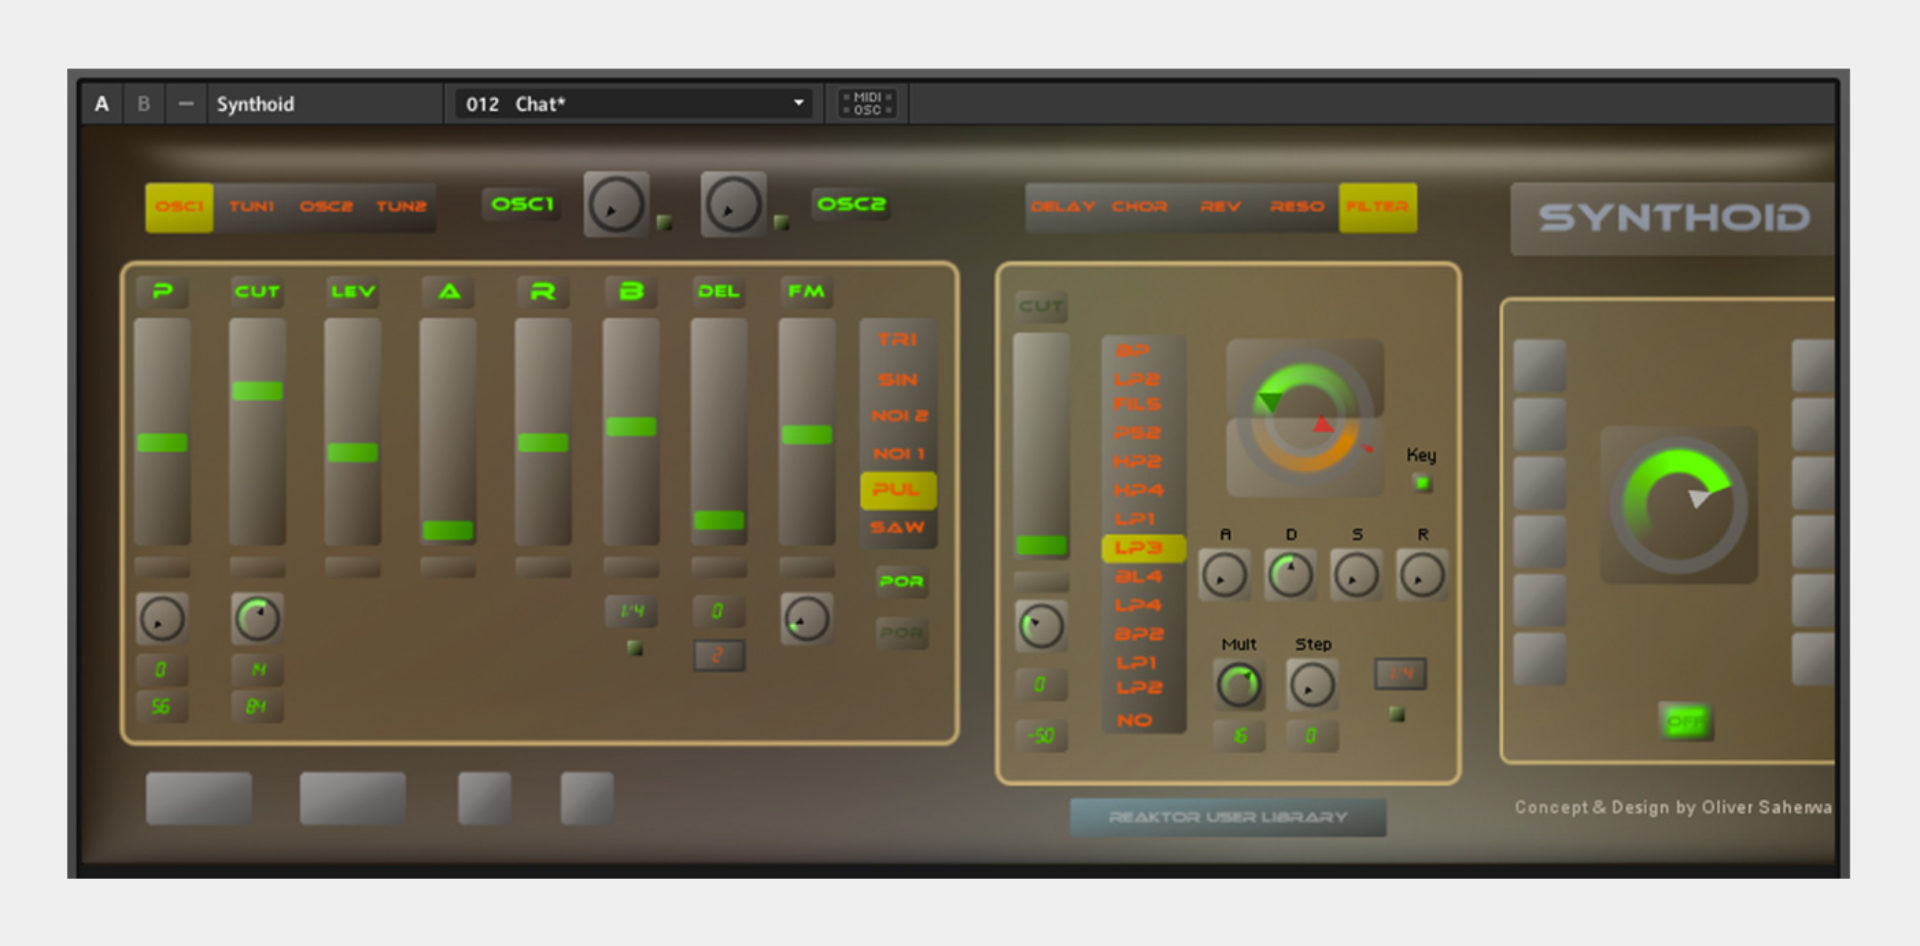Enable the FILTER effect button
This screenshot has width=1920, height=946.
1378,207
